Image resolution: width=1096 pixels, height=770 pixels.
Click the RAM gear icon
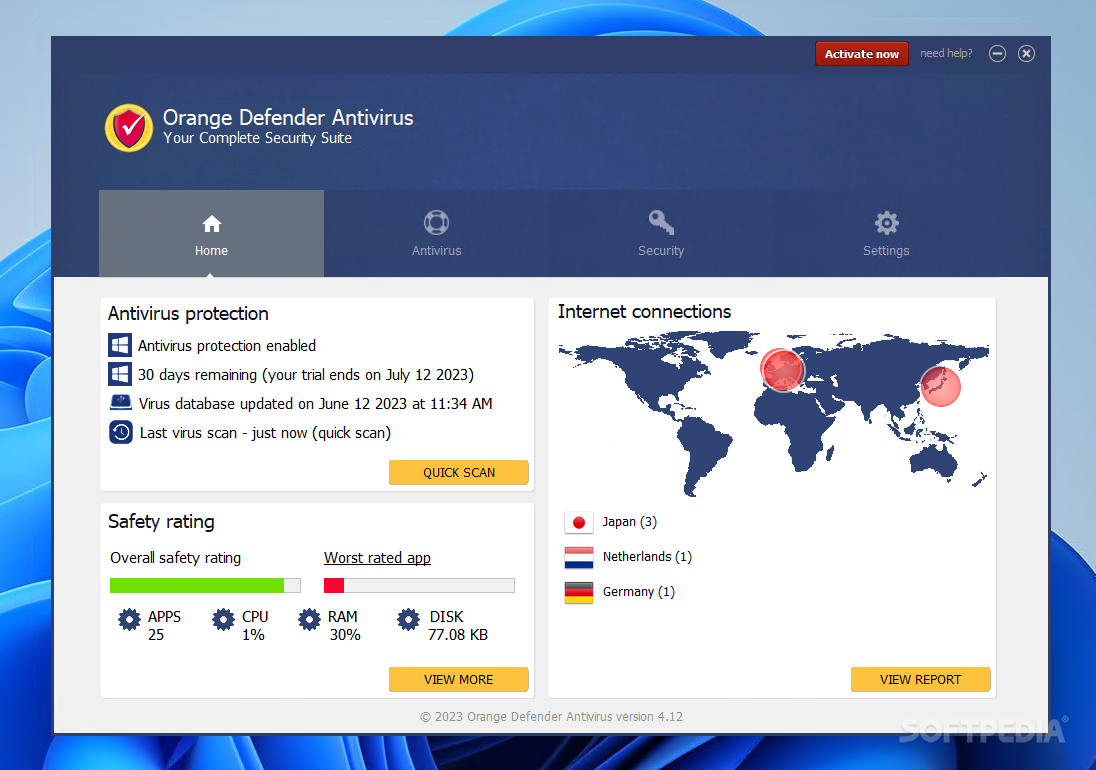click(x=310, y=619)
